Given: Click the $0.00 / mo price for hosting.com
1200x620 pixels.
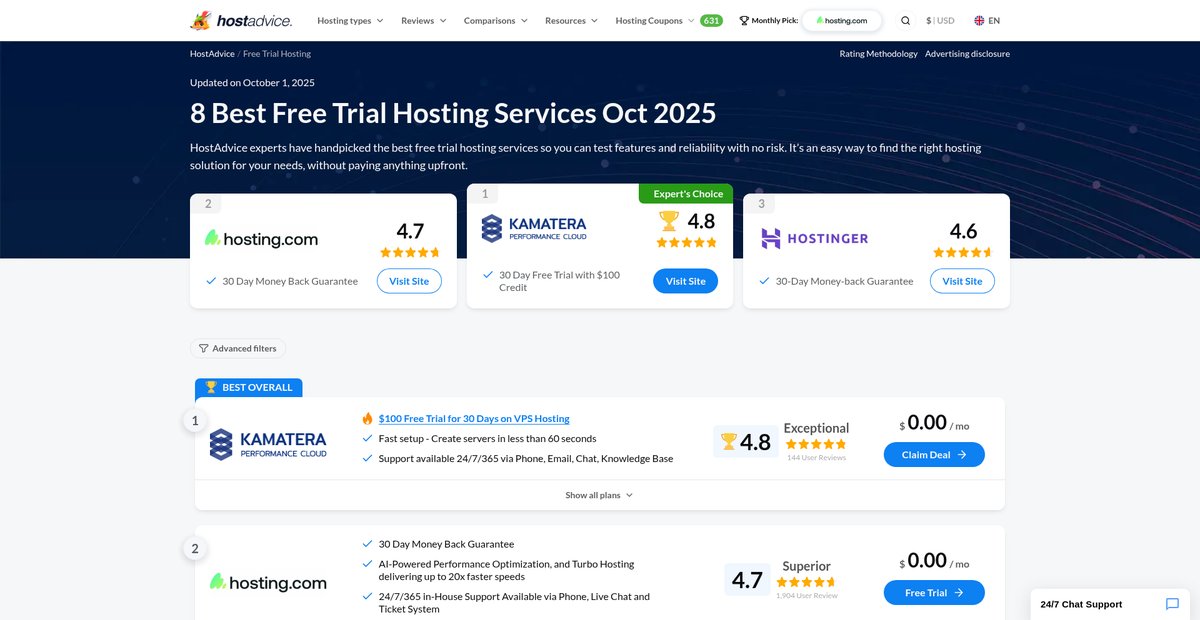Looking at the screenshot, I should (934, 561).
